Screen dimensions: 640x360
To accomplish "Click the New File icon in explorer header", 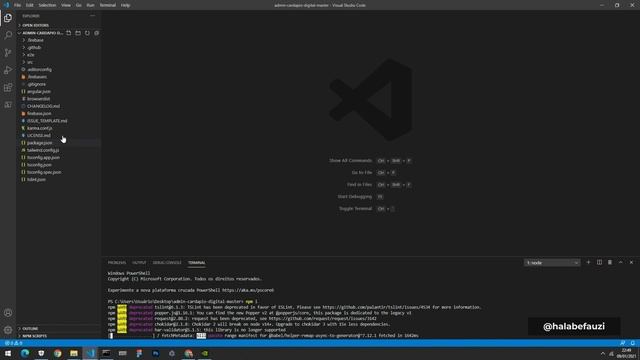I will (69, 33).
